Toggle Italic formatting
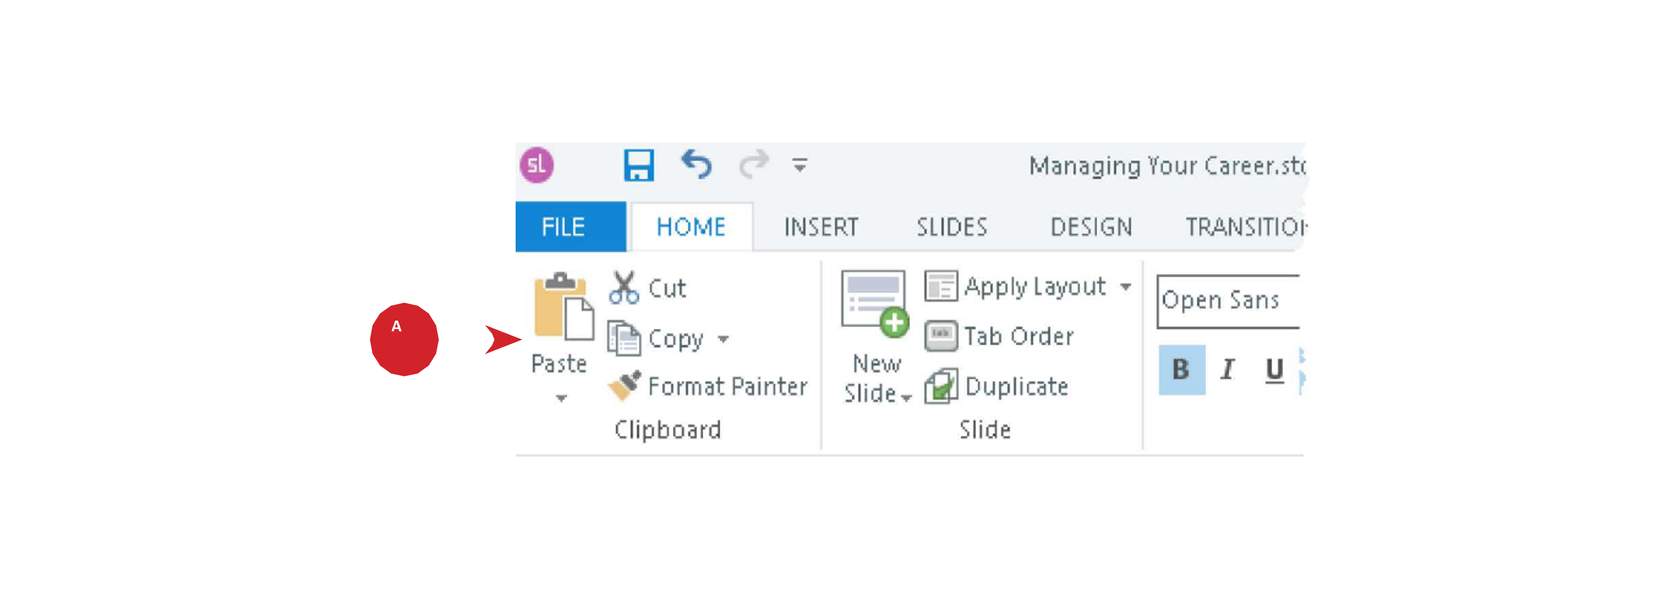Viewport: 1680px width, 597px height. pos(1227,369)
